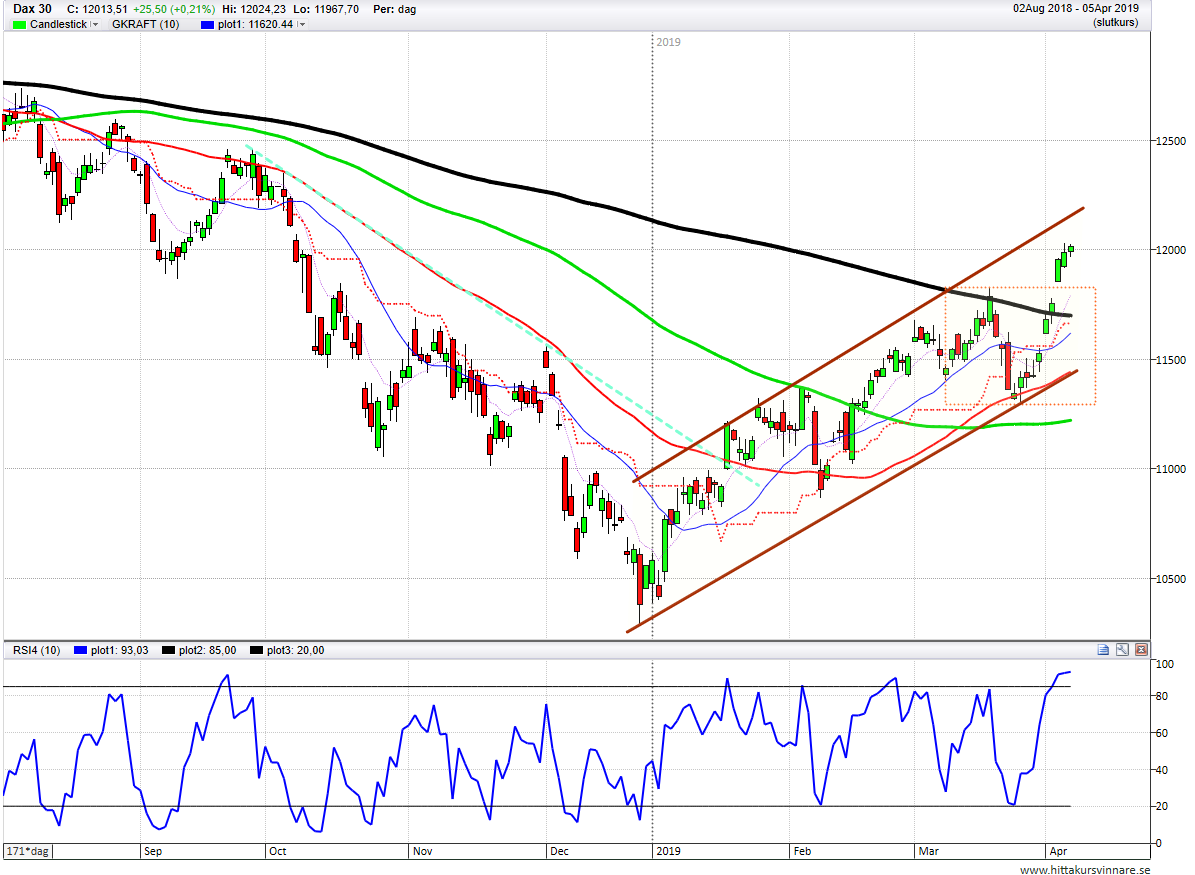Click the blue plot1 swatch in top legend
The height and width of the screenshot is (875, 1195).
tap(207, 24)
